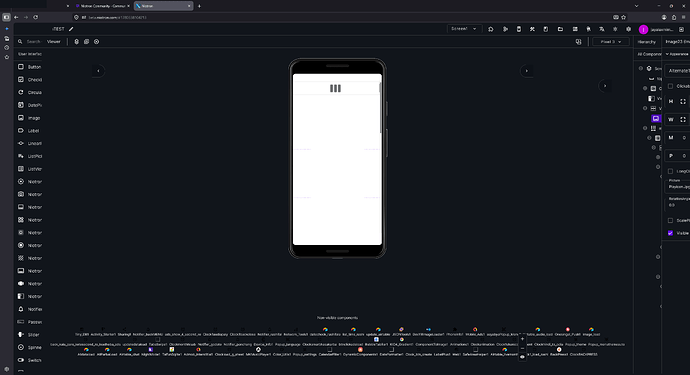
Task: Uncheck the Visible checkbox
Action: pos(670,233)
